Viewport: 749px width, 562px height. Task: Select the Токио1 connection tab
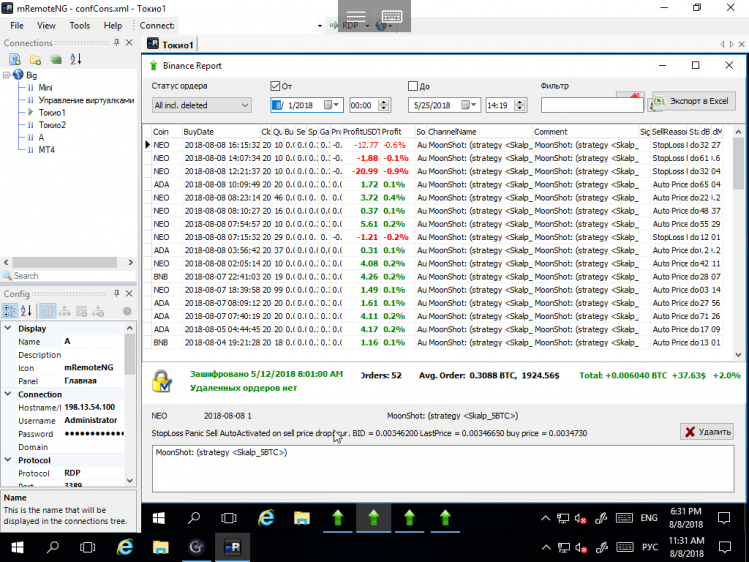coord(171,44)
